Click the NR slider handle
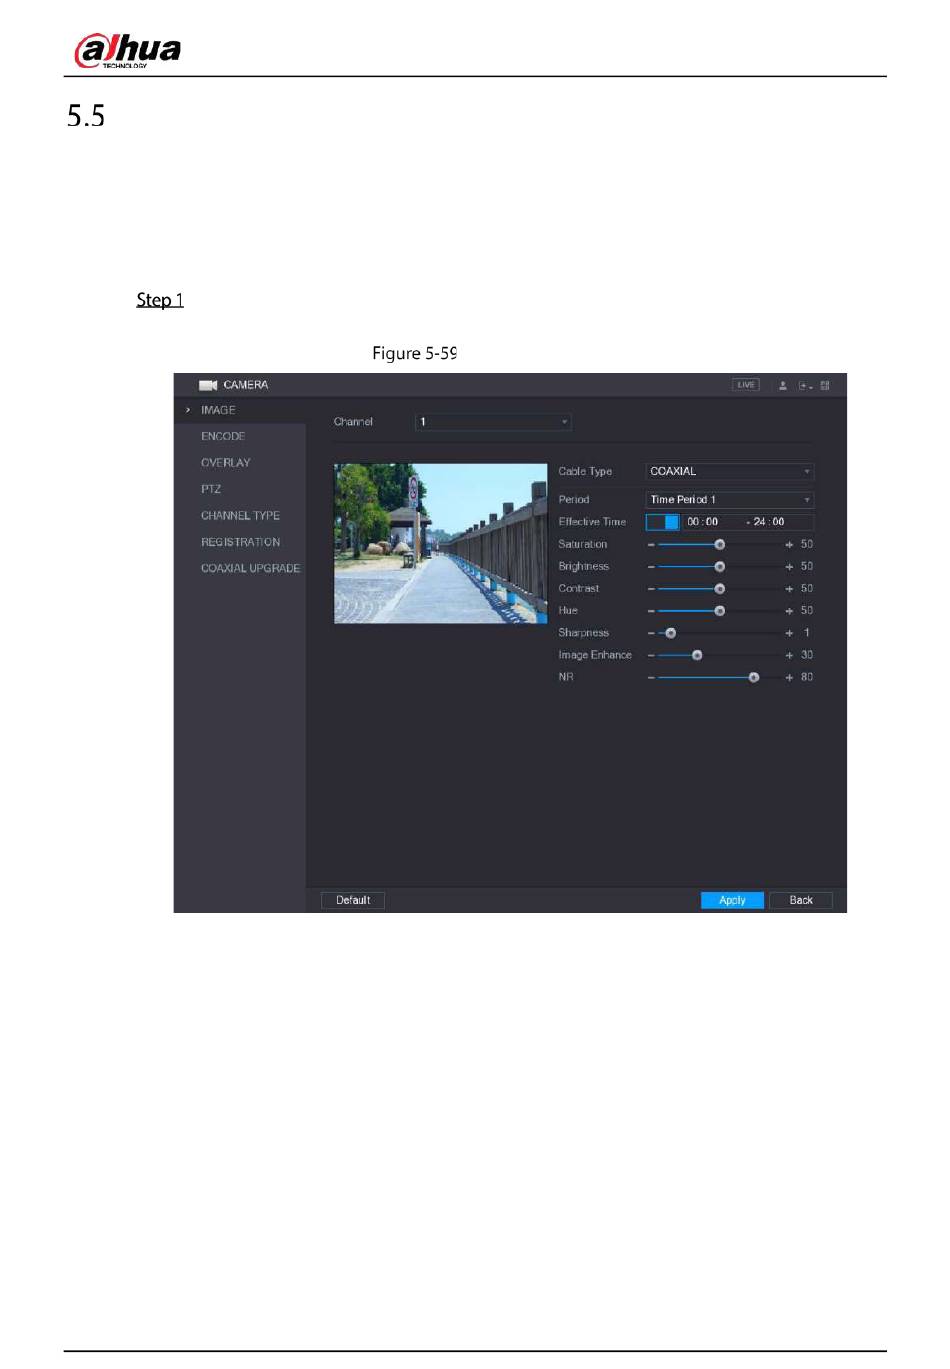Image resolution: width=950 pixels, height=1369 pixels. [754, 678]
